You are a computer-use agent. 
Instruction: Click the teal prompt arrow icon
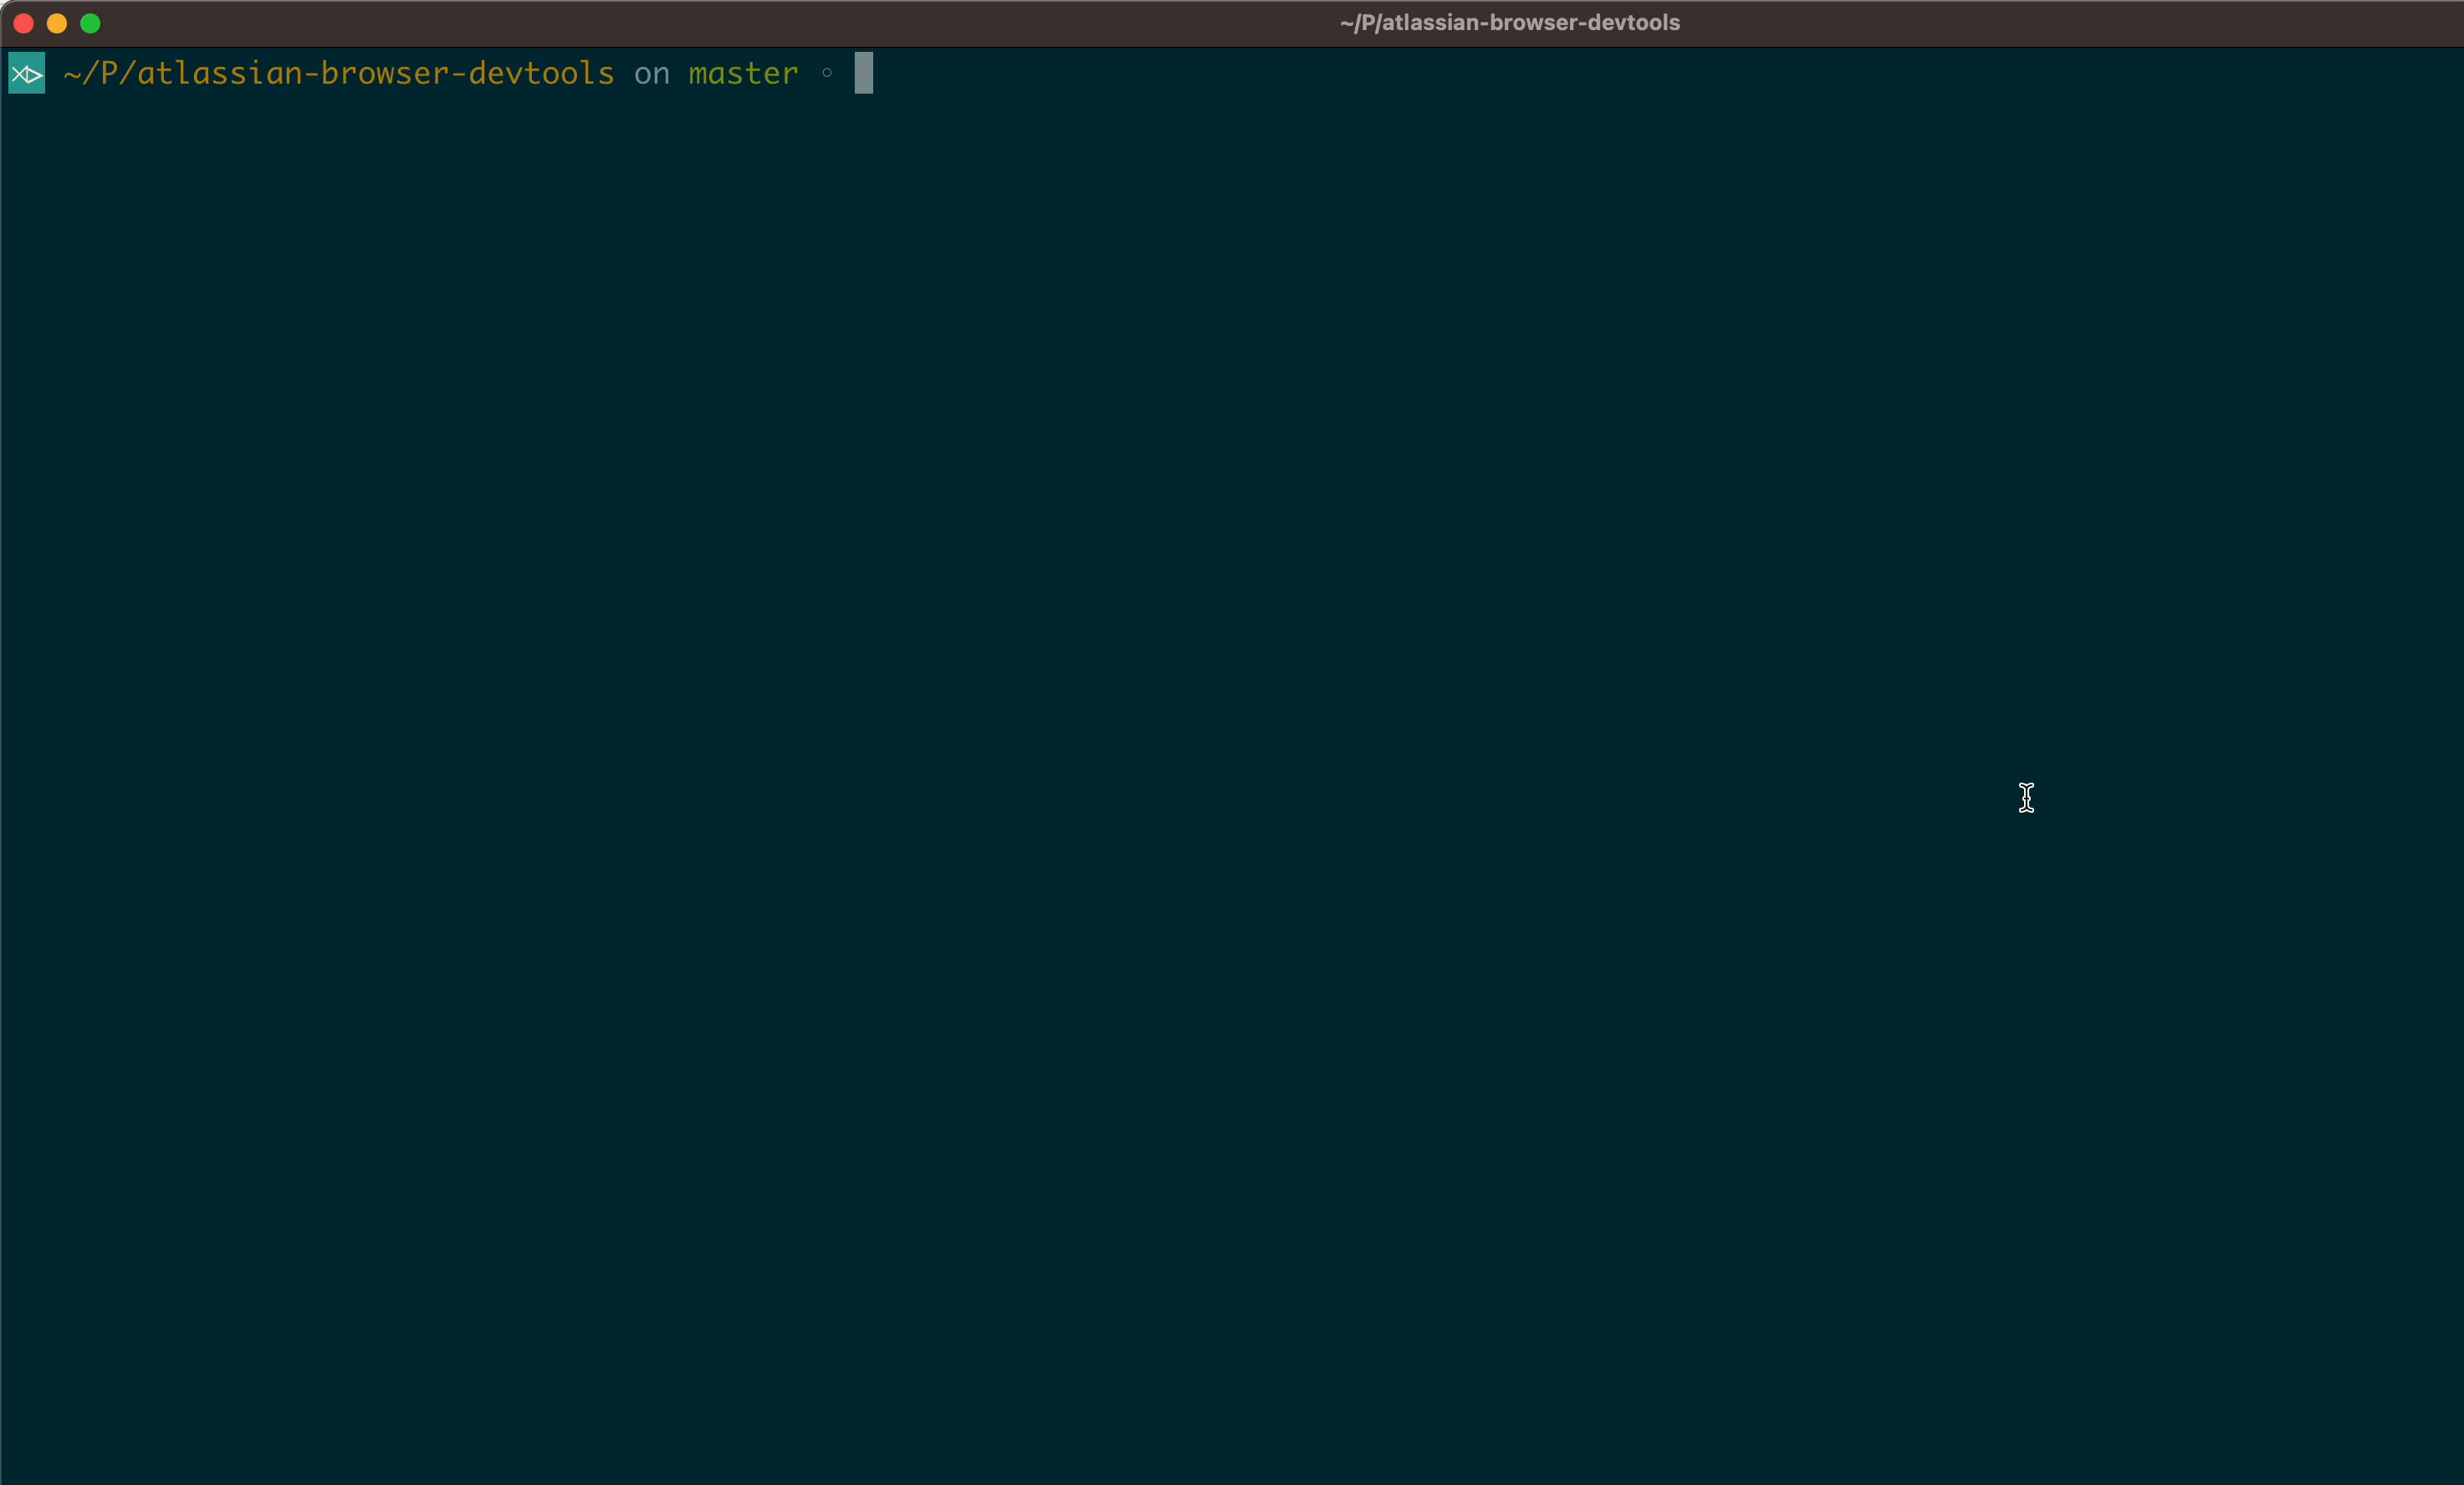tap(26, 73)
